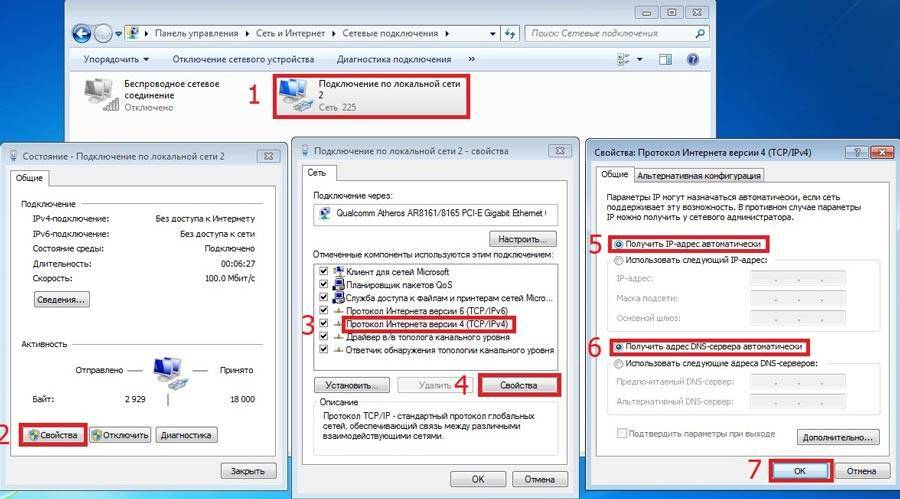
Task: Toggle Ответчик обнаружения топологии checkbox
Action: pos(324,350)
